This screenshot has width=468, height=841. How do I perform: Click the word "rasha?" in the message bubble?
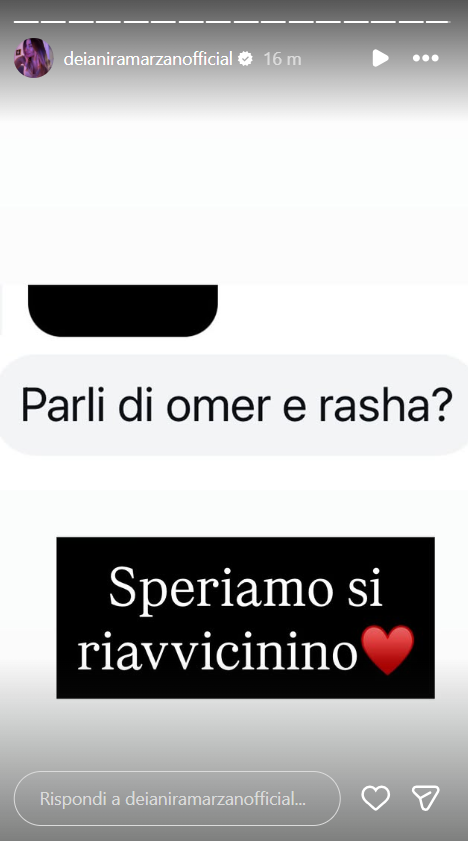coord(385,404)
